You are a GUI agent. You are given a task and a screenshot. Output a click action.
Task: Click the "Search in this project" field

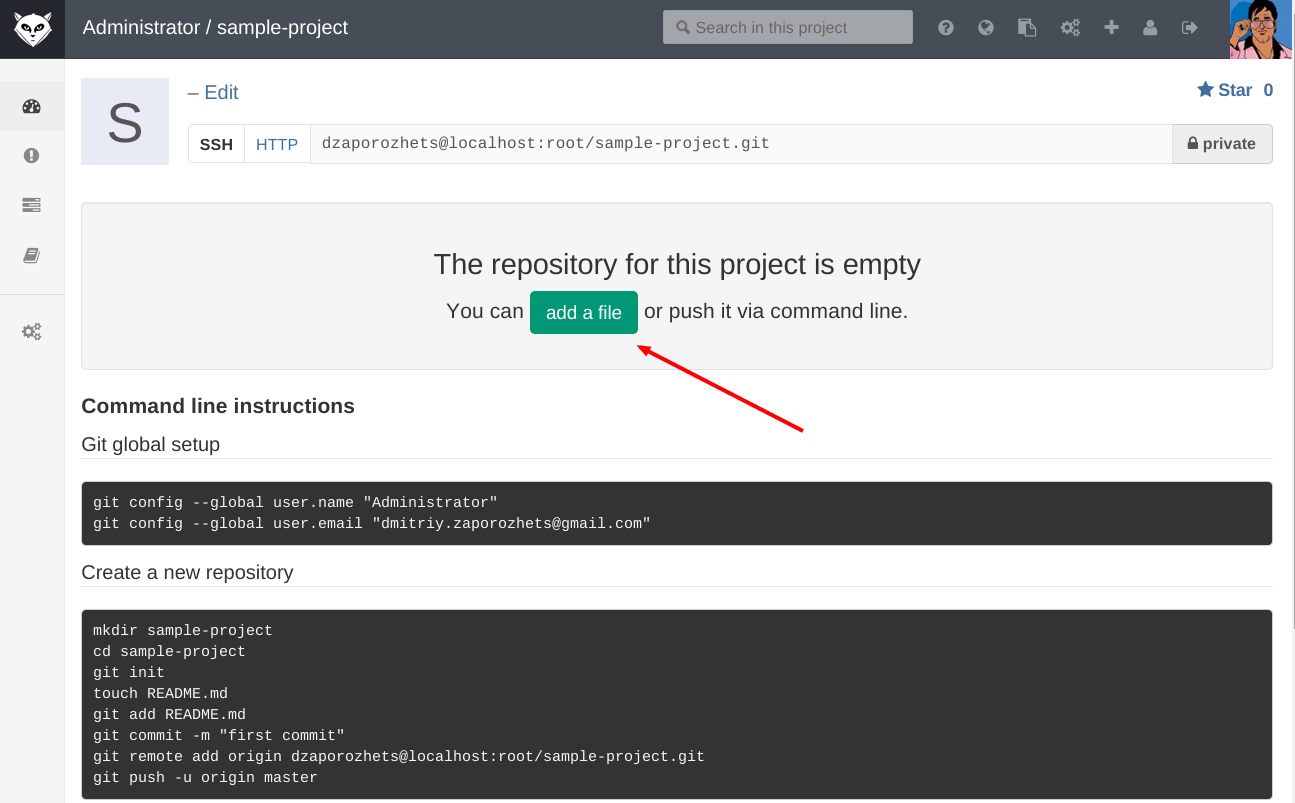(x=788, y=28)
